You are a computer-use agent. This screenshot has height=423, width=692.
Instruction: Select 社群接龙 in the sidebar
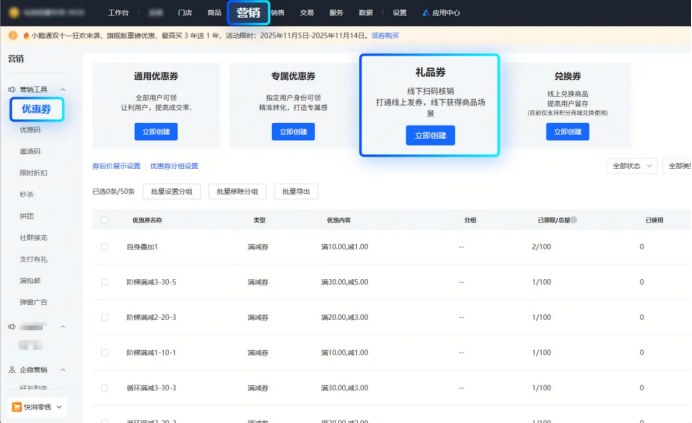[34, 238]
